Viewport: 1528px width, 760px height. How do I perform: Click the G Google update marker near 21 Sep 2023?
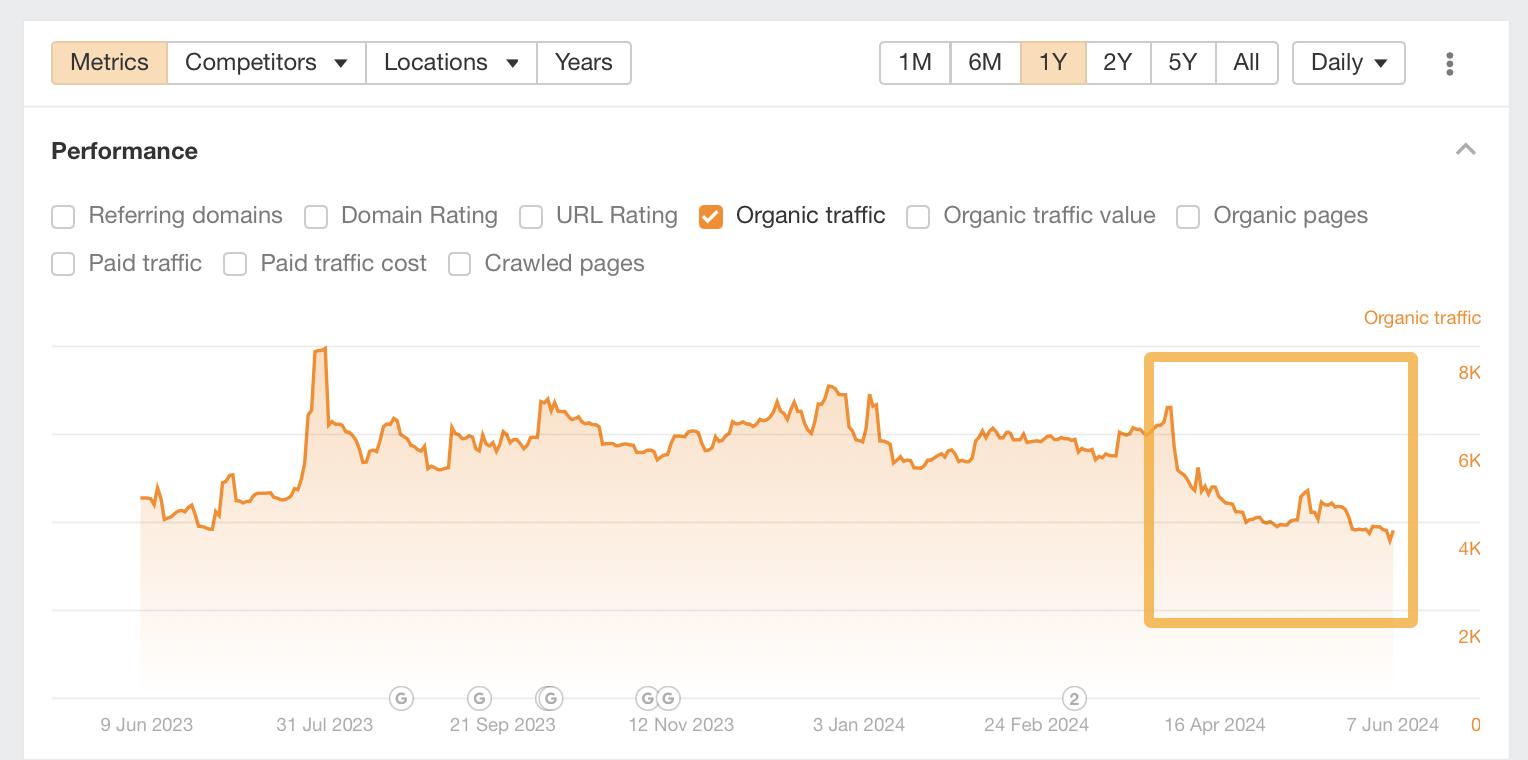pos(549,698)
